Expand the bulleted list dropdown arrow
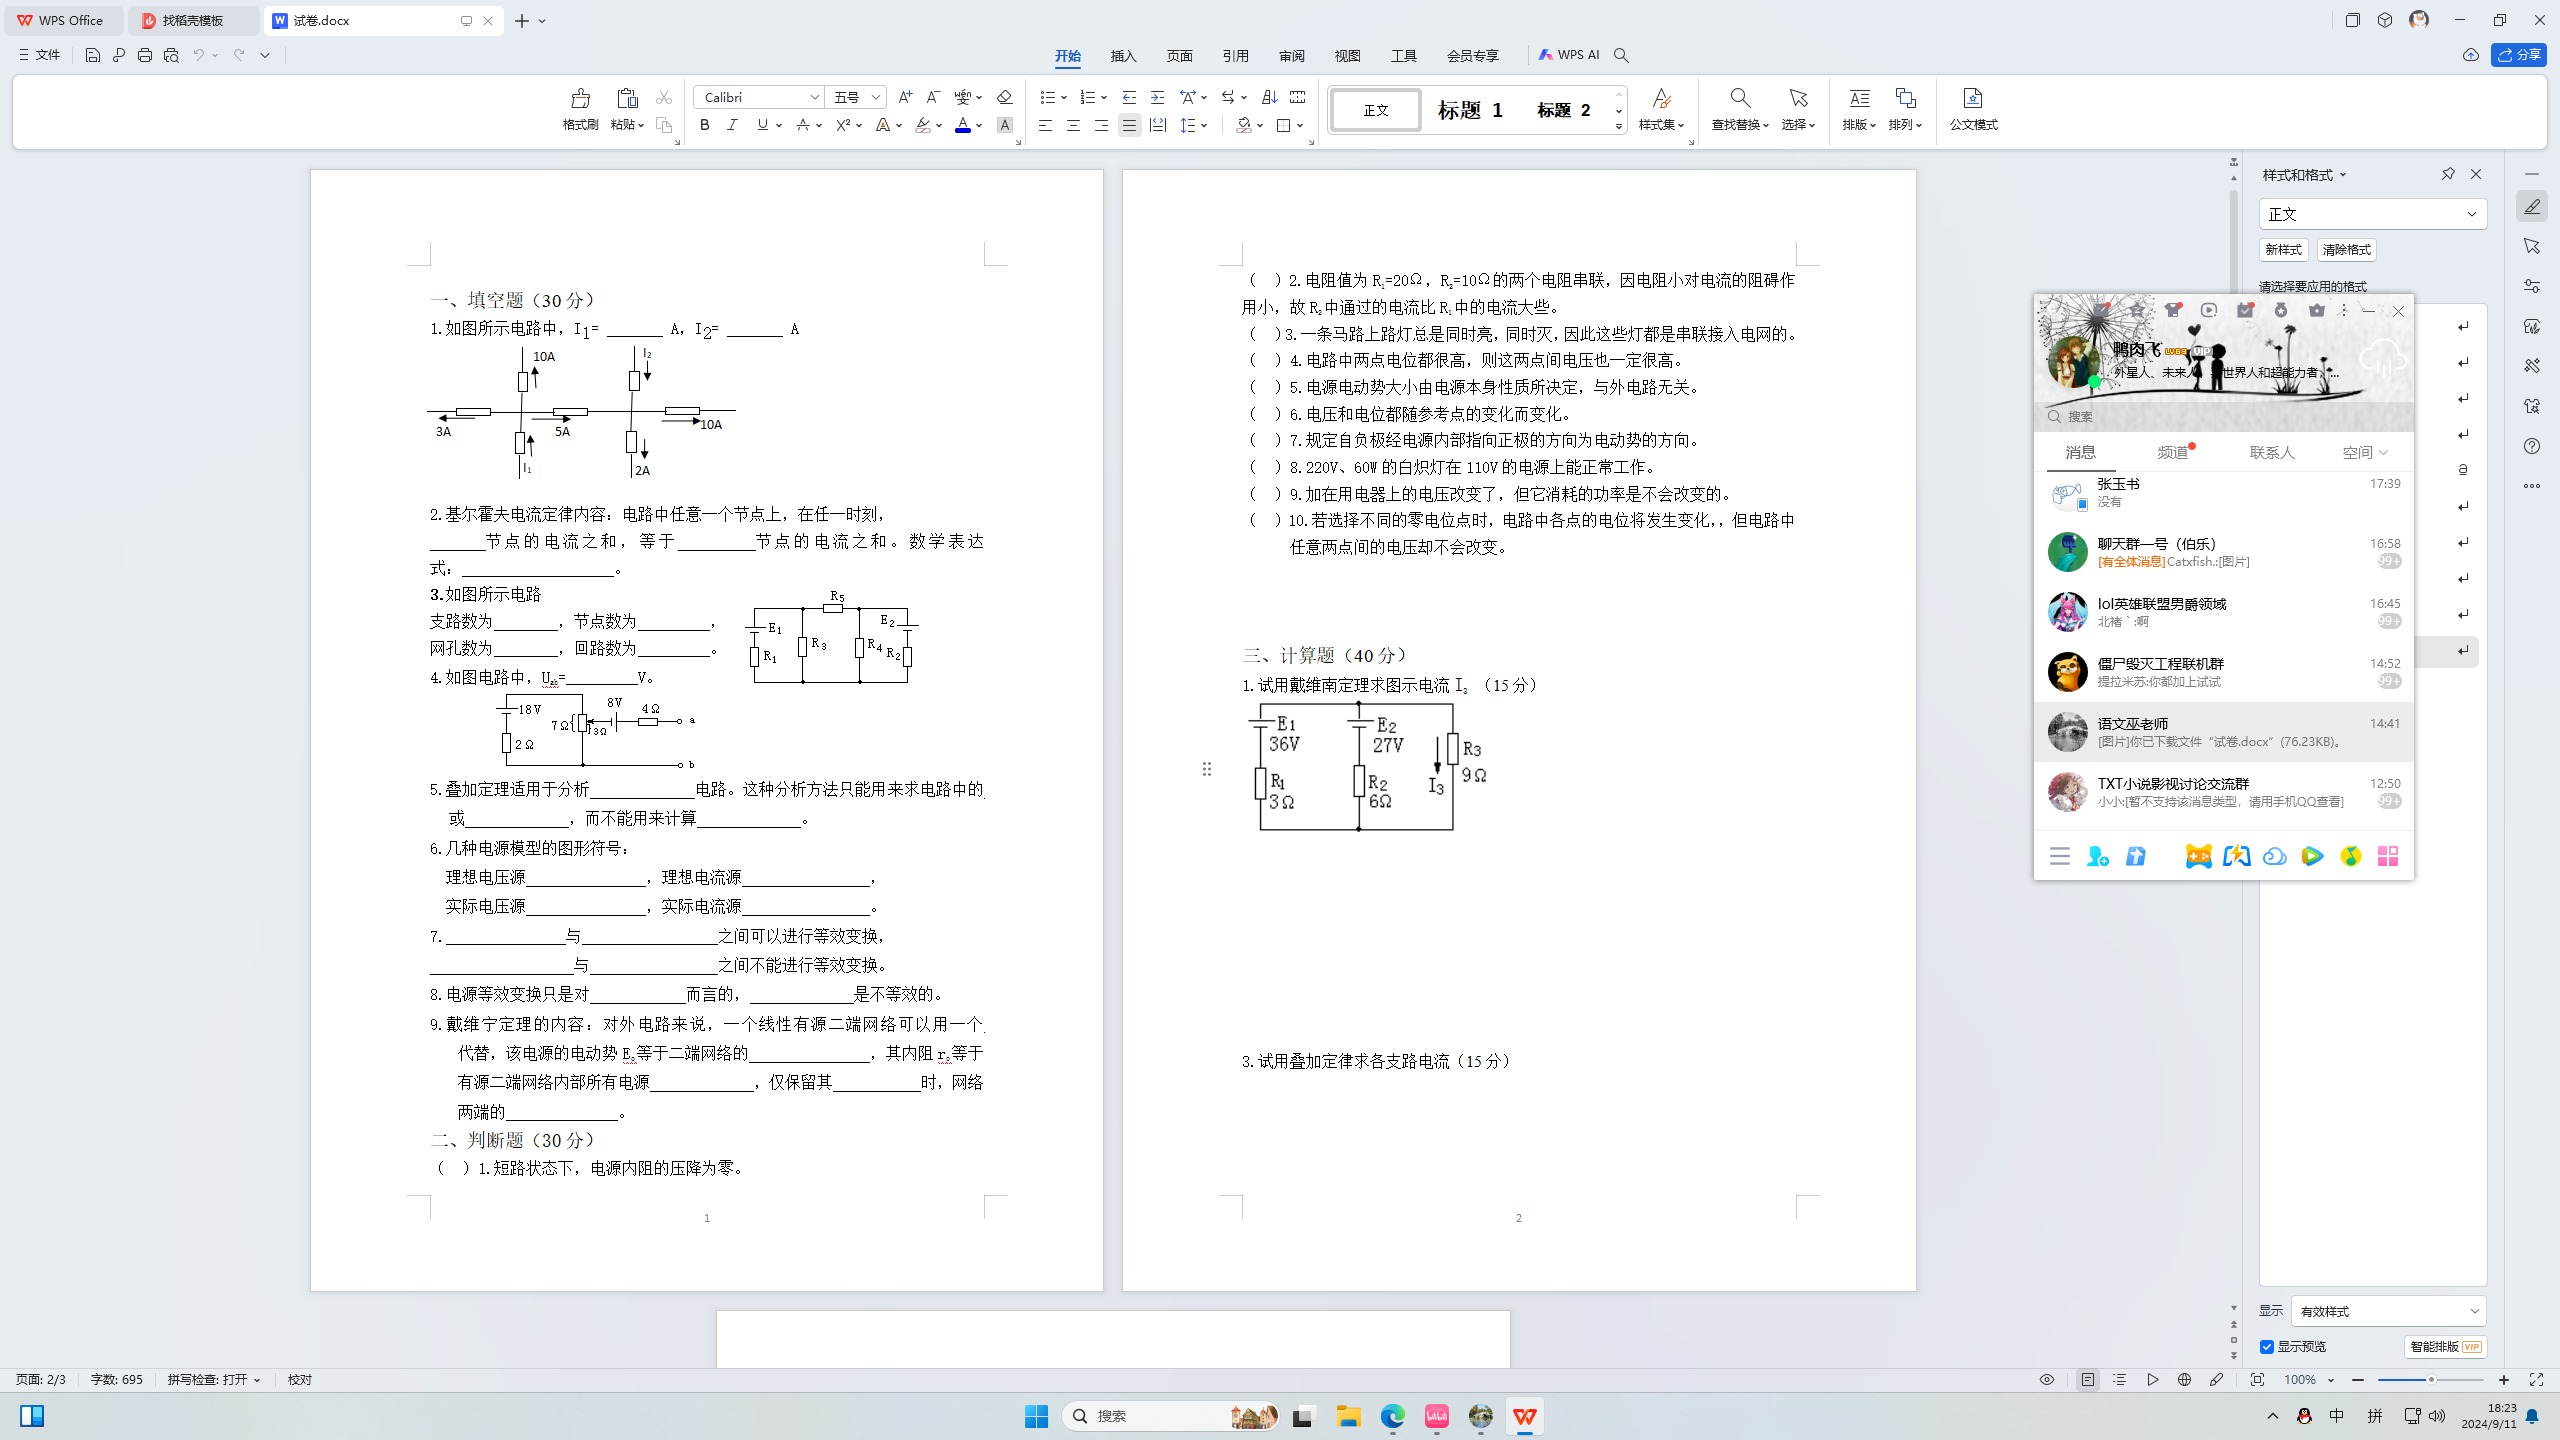 tap(1064, 97)
